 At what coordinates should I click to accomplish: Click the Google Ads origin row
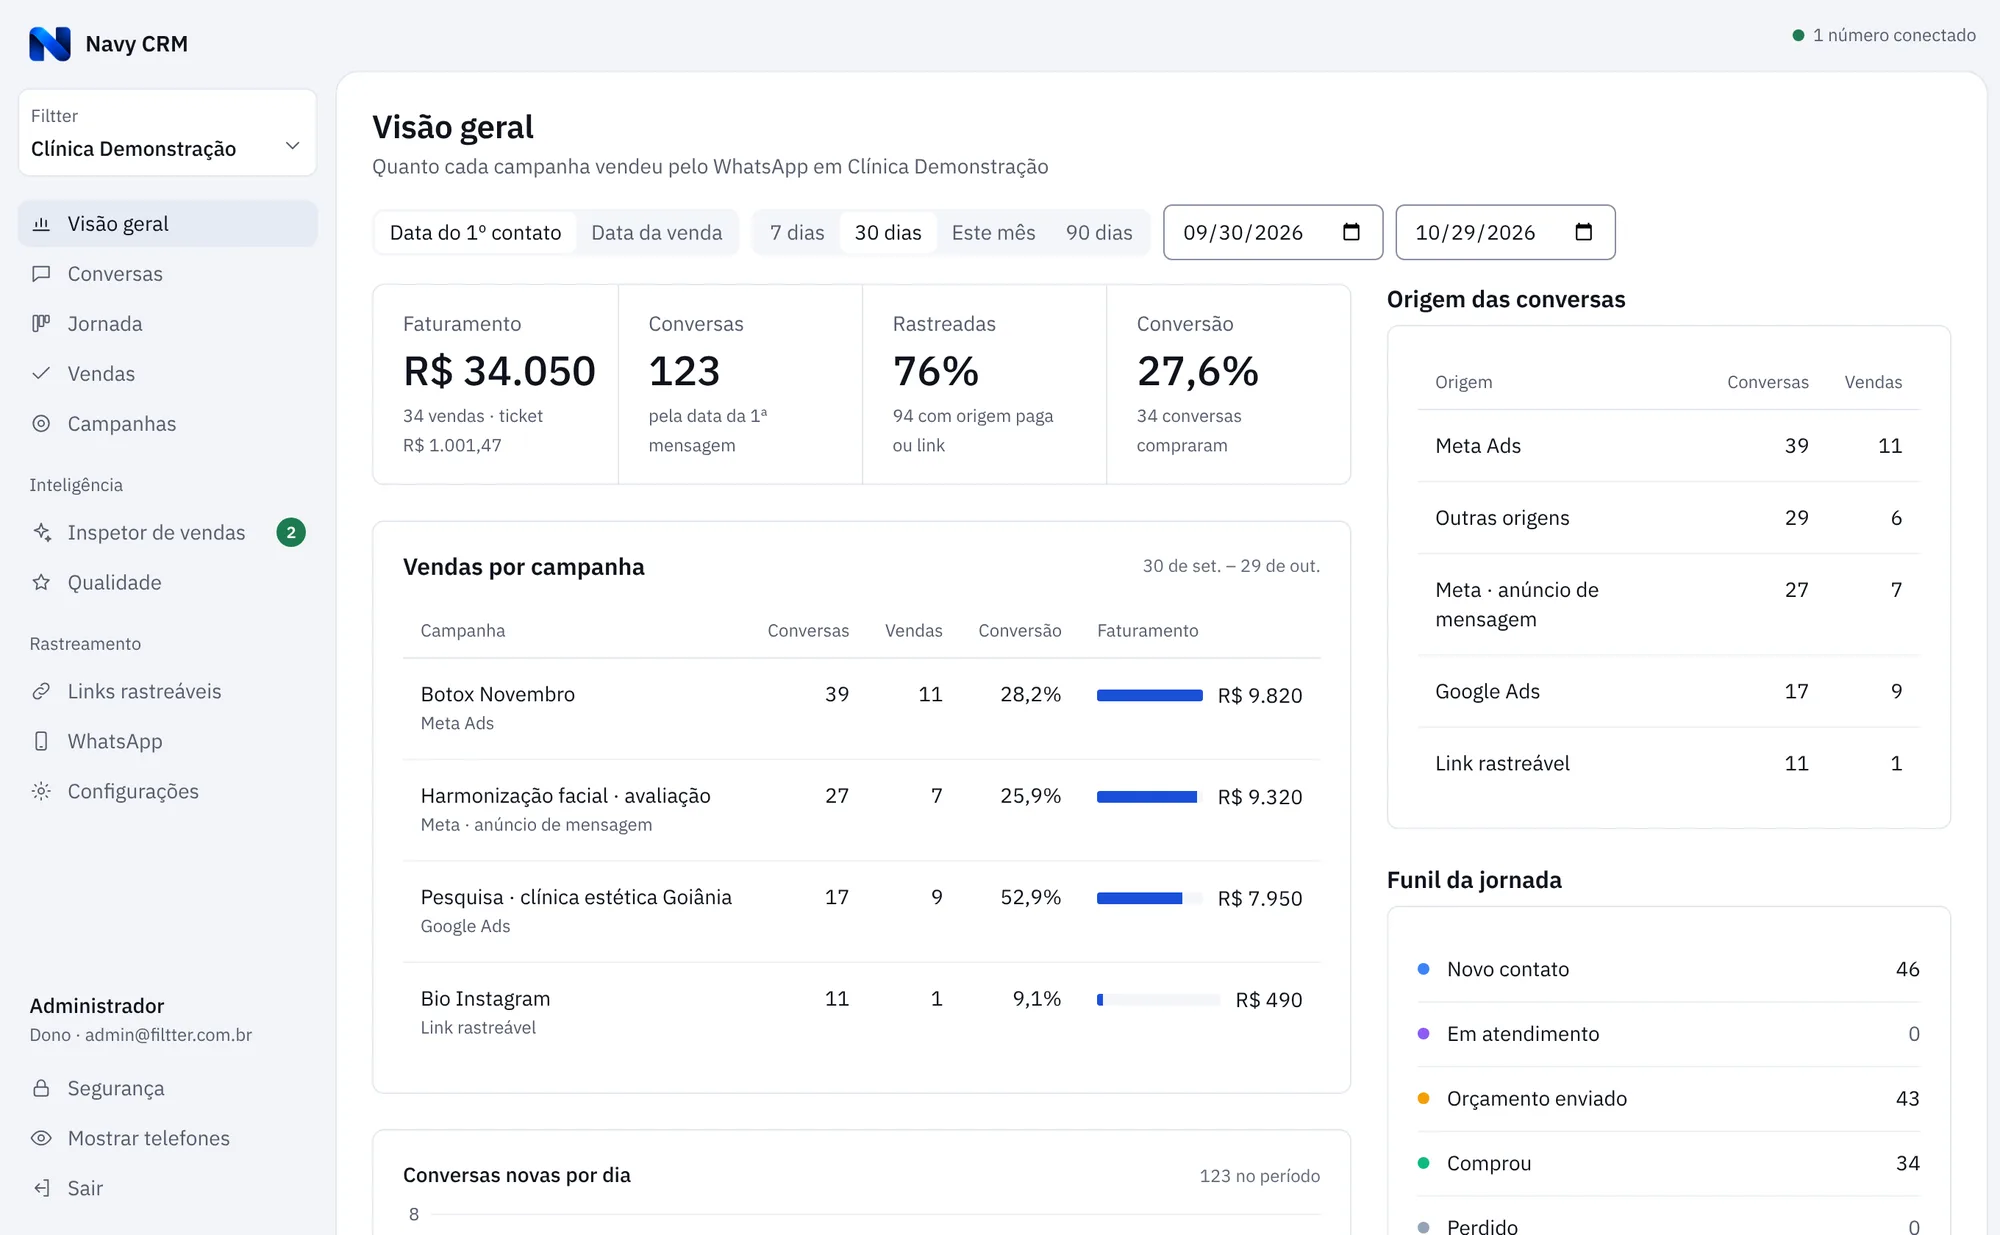1668,691
